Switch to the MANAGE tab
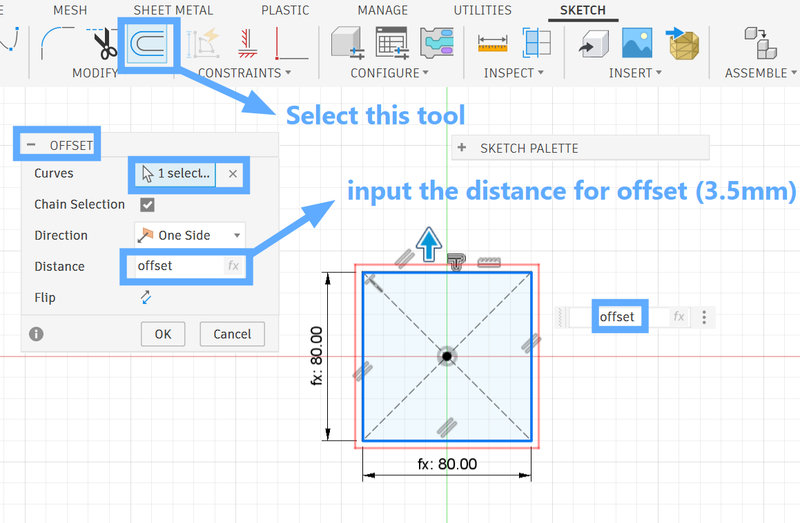Screen dimensions: 800x523 tap(383, 10)
